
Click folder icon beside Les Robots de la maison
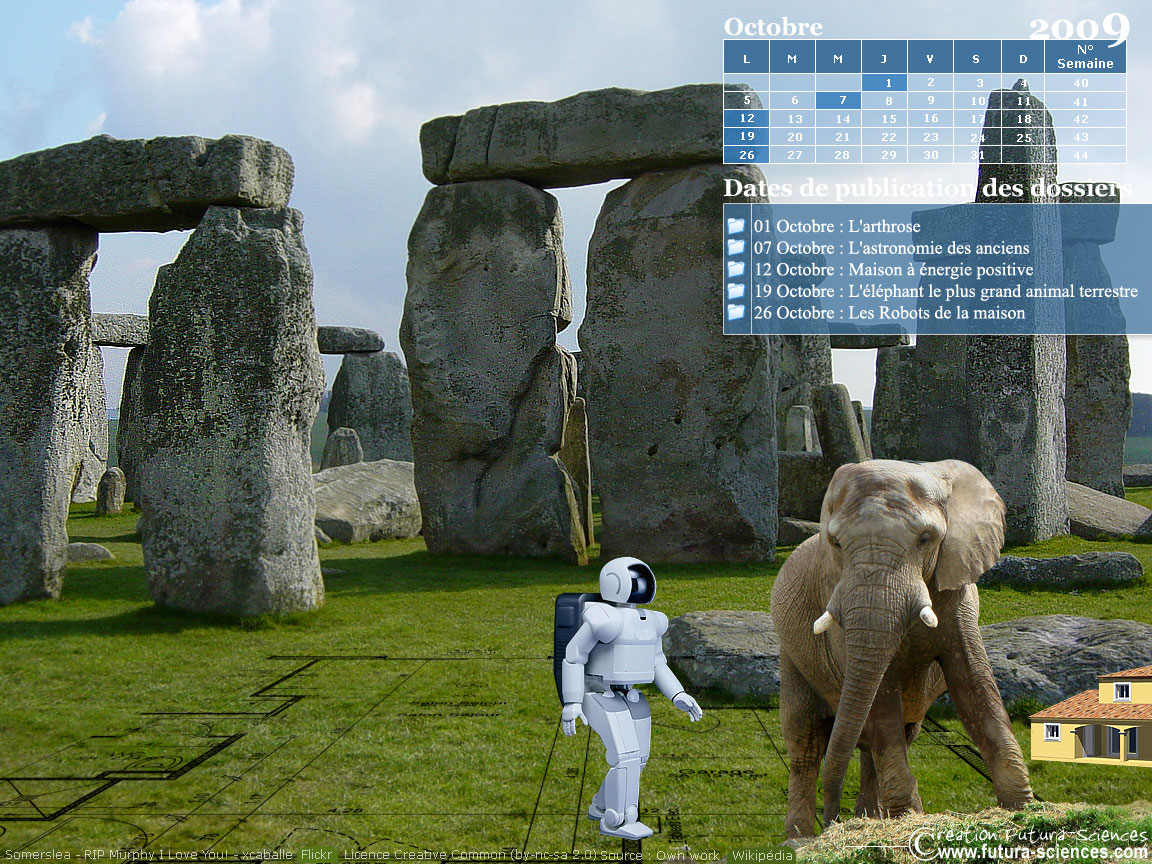click(736, 312)
